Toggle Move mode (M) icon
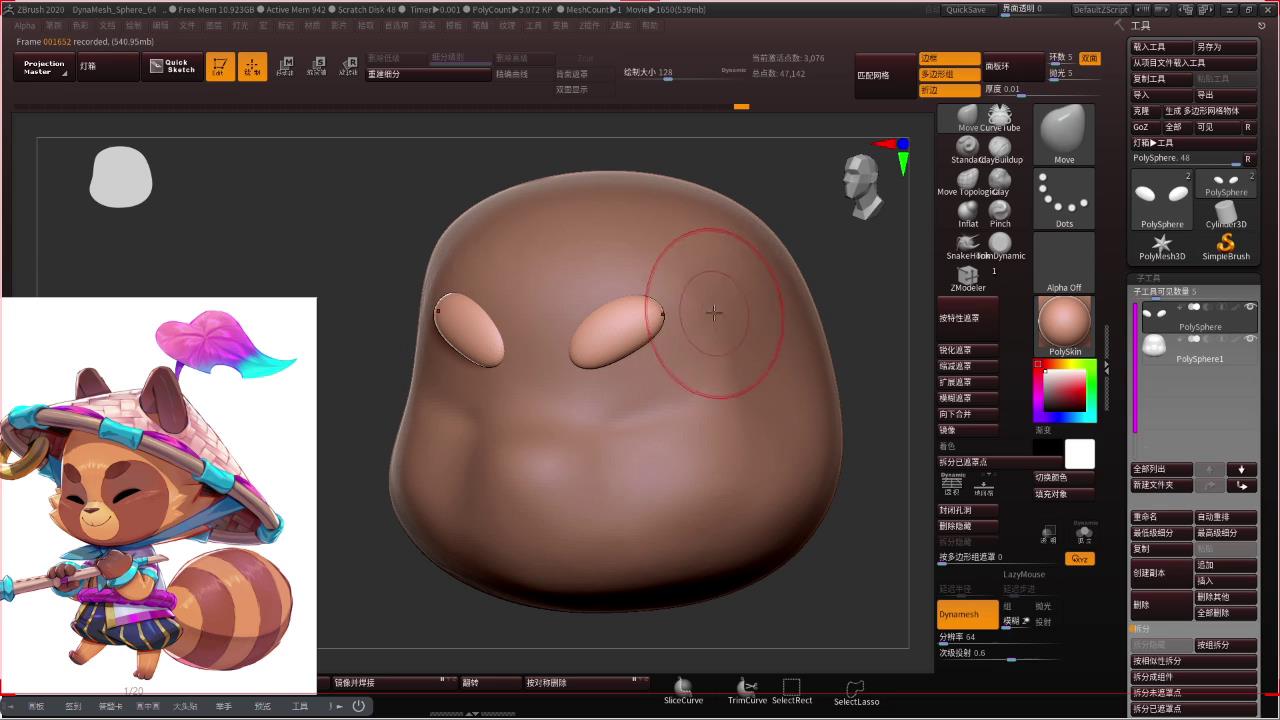Image resolution: width=1280 pixels, height=720 pixels. click(285, 67)
